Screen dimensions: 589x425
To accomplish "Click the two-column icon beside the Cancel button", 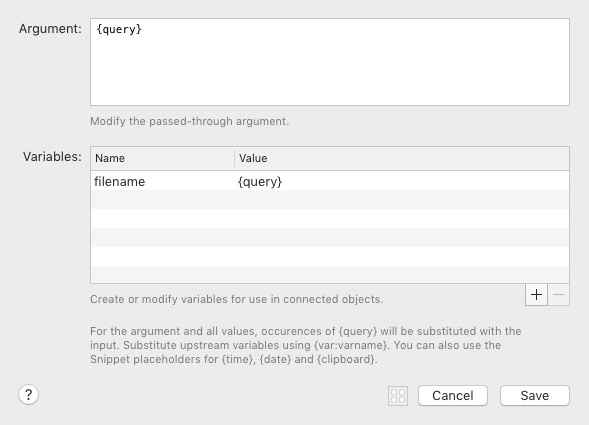I will point(398,396).
